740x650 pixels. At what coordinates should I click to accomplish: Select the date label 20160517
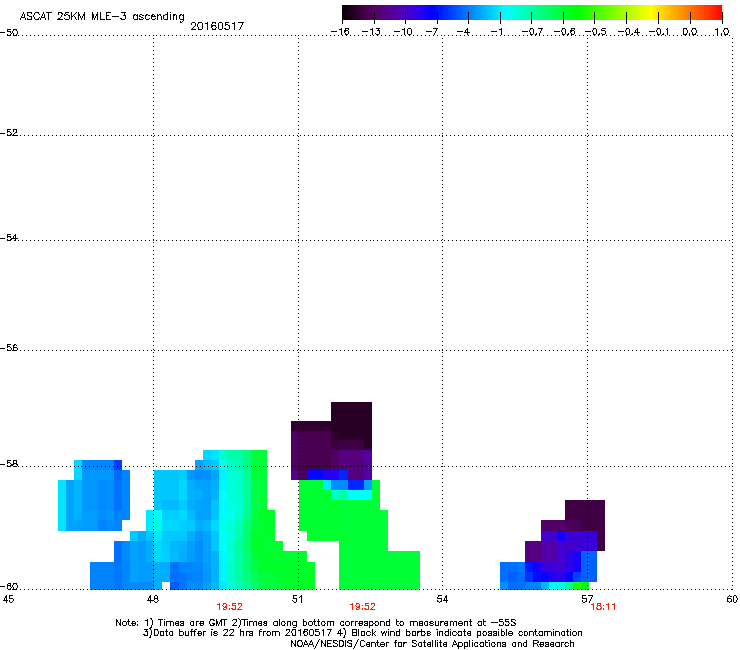217,26
